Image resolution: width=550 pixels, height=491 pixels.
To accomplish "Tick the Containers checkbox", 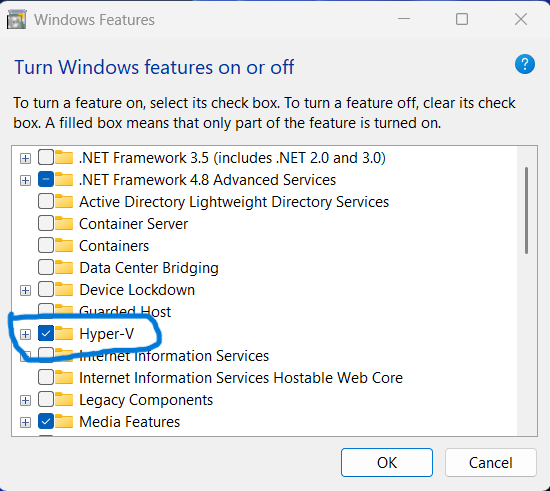I will pos(46,245).
